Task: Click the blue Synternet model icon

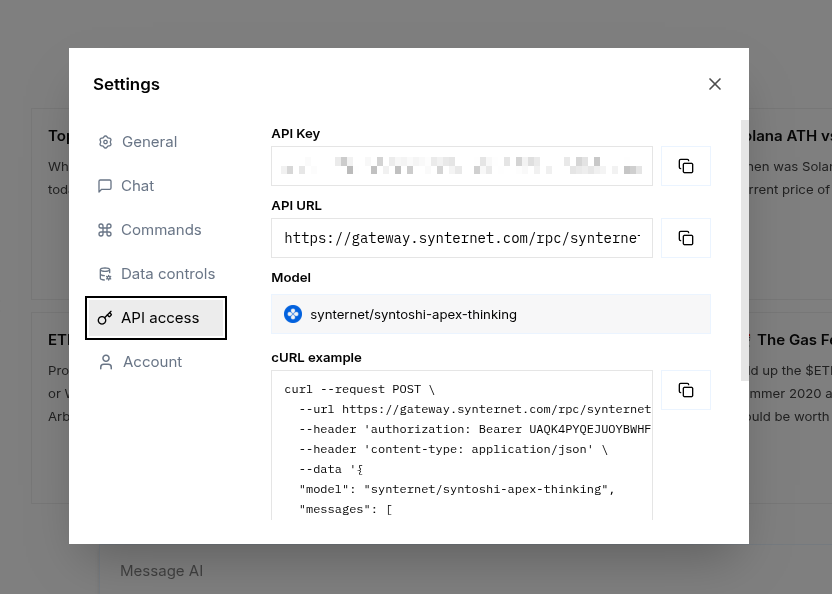Action: pyautogui.click(x=293, y=314)
